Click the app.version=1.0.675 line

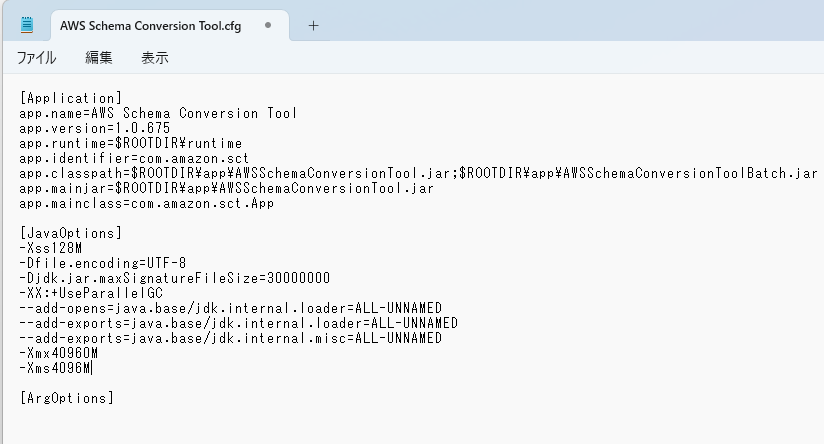[x=95, y=128]
